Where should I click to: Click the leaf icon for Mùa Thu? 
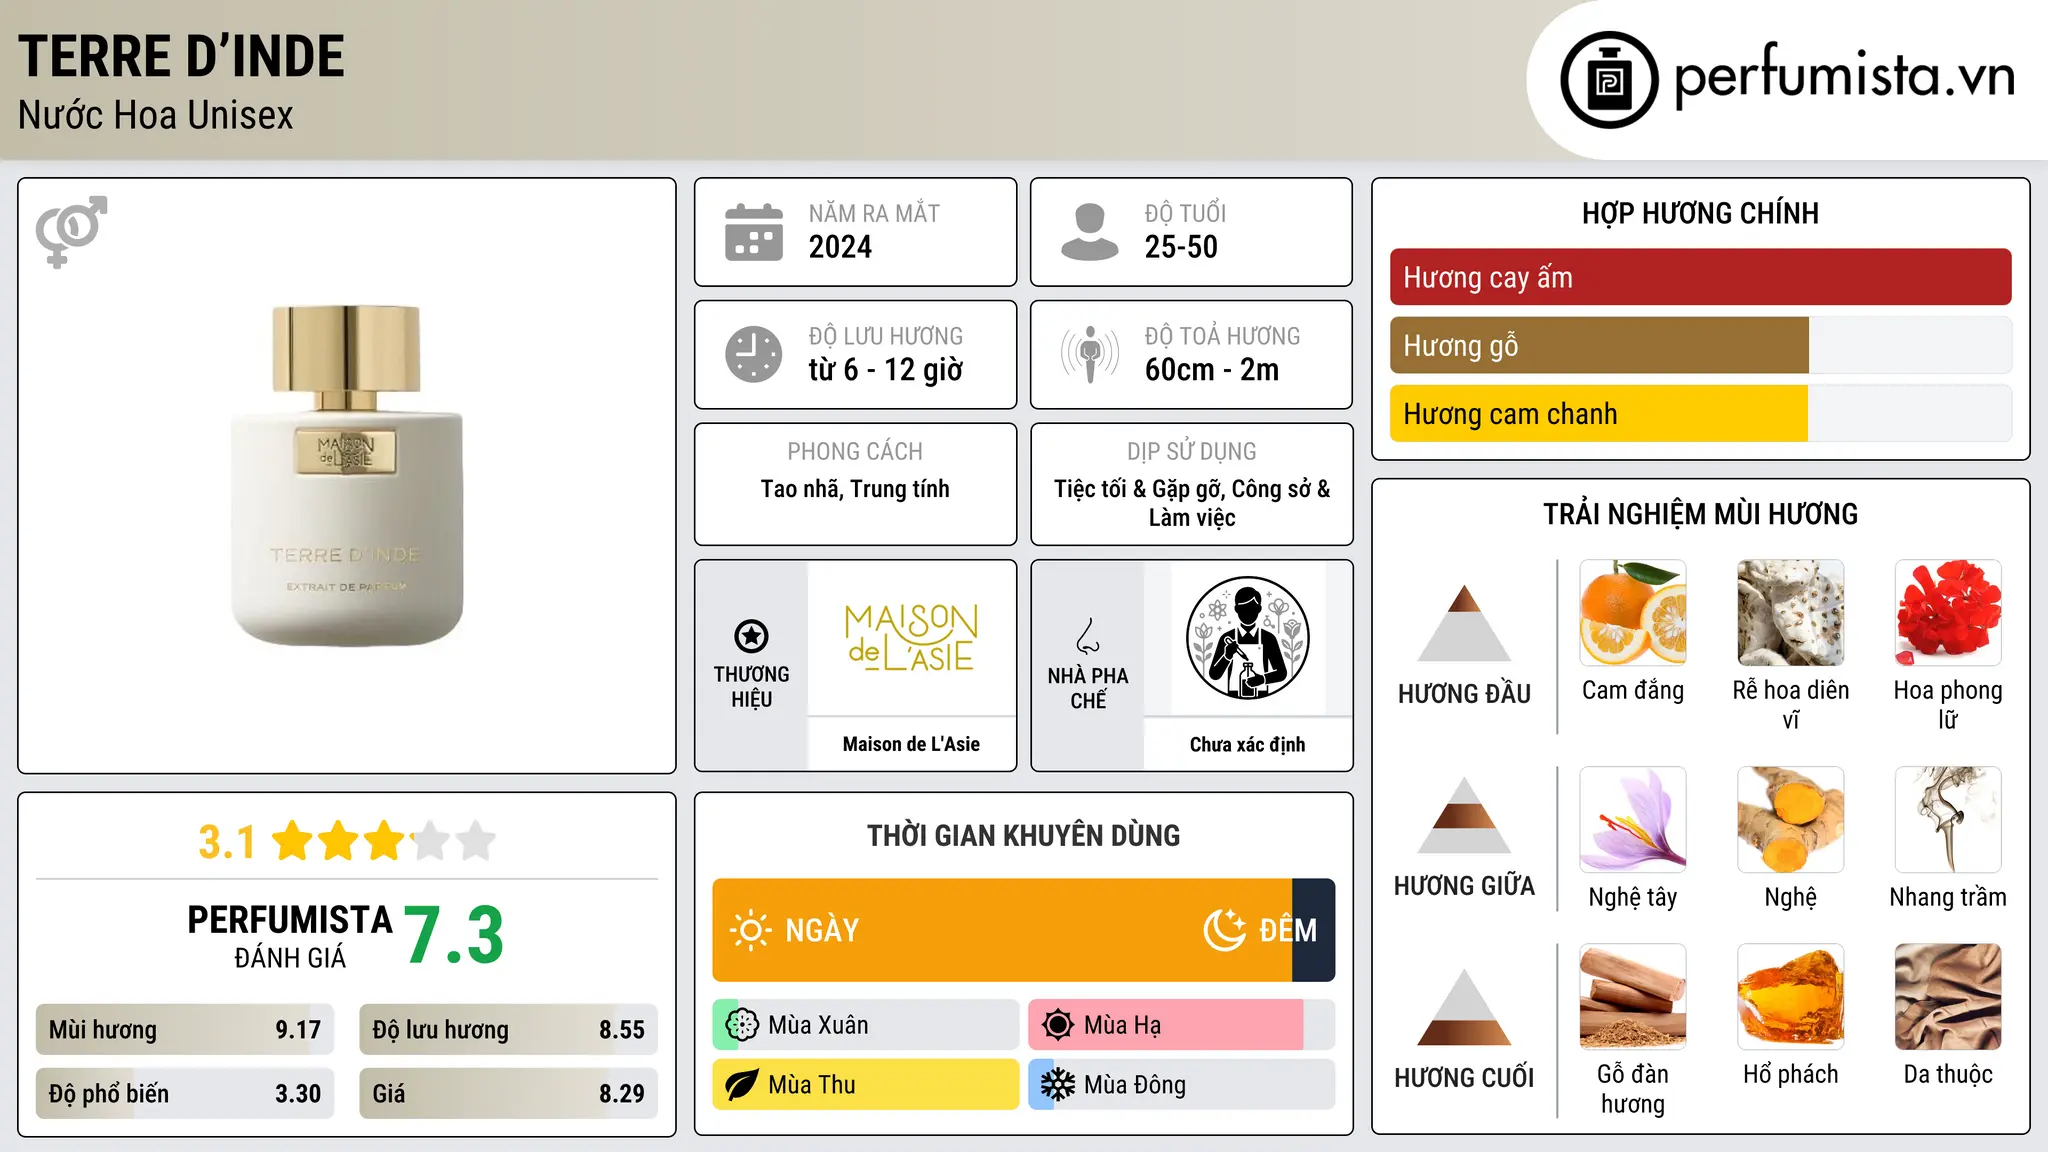tap(742, 1085)
